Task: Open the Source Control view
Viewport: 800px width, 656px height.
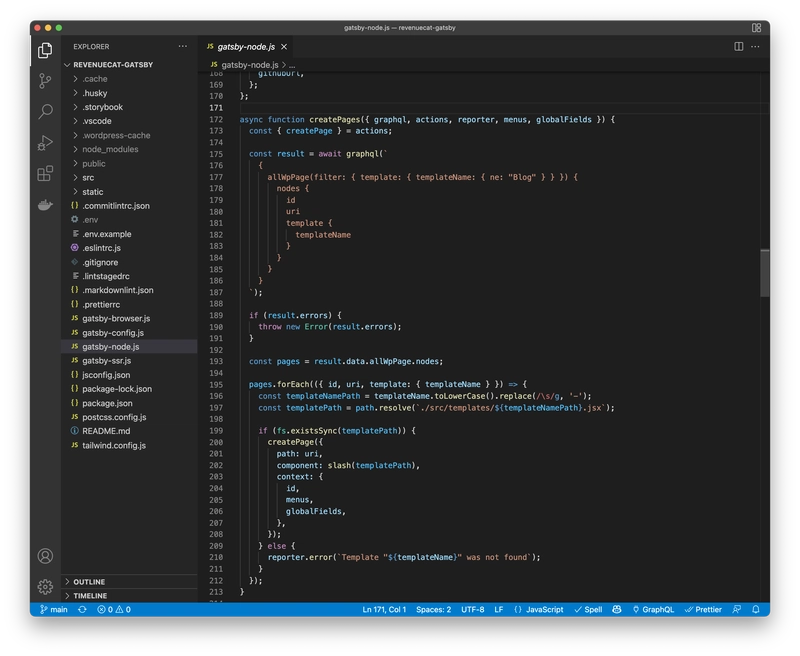Action: pyautogui.click(x=45, y=81)
